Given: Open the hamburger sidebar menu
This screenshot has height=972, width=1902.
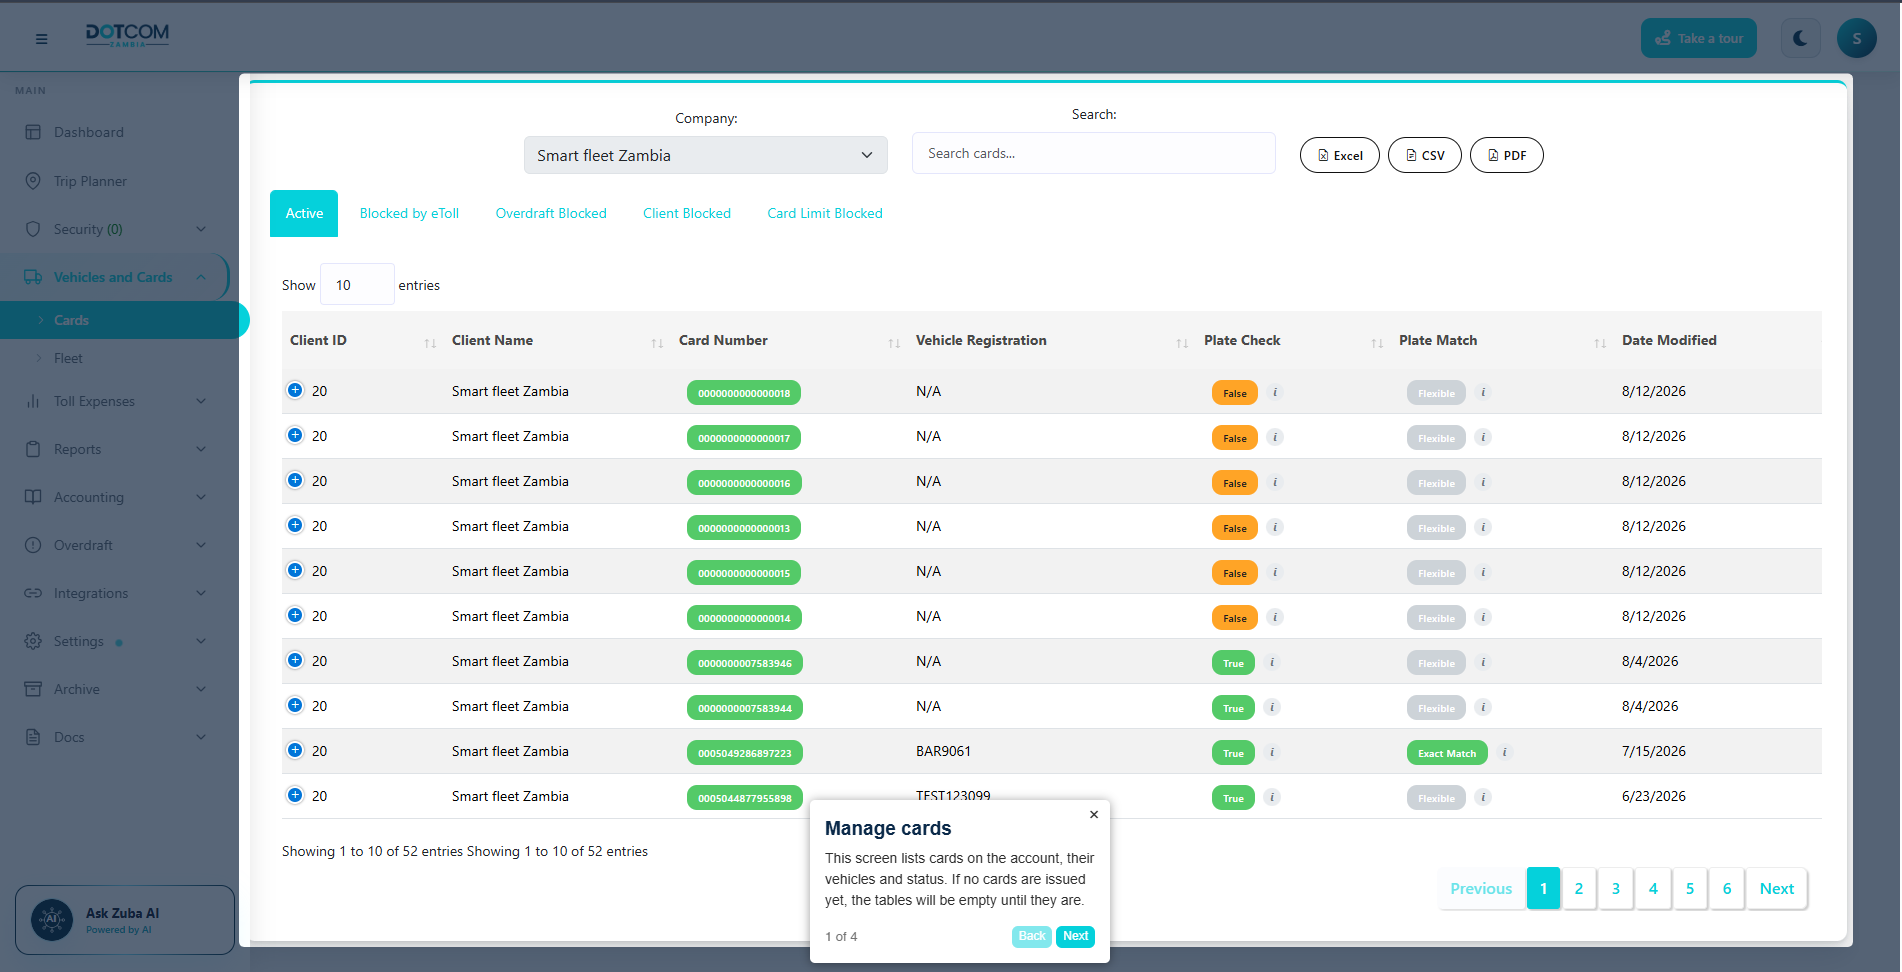Looking at the screenshot, I should 41,39.
